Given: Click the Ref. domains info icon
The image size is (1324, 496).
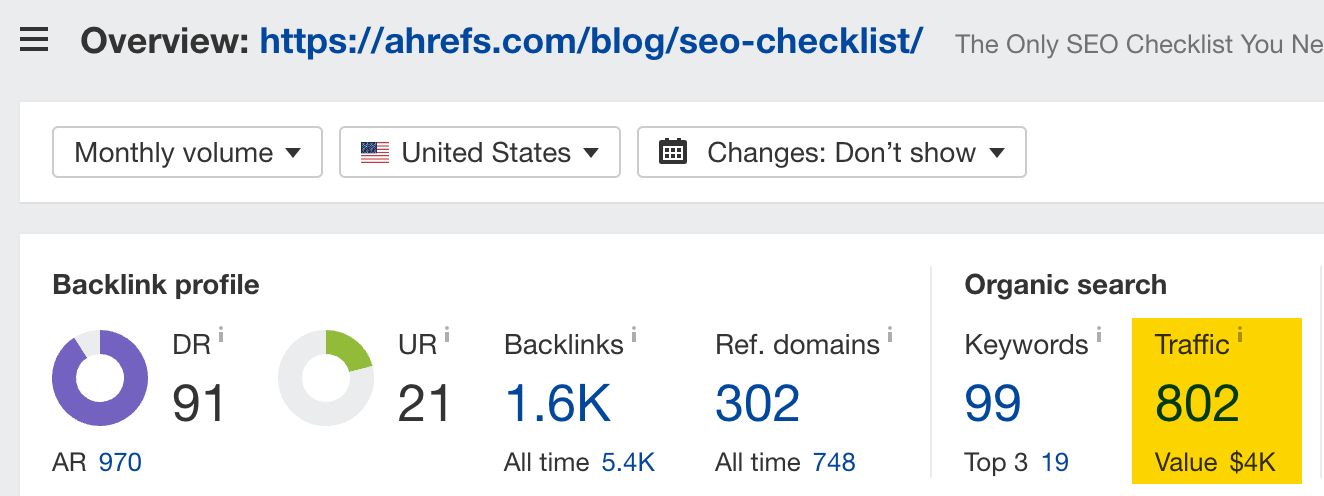Looking at the screenshot, I should pos(889,335).
